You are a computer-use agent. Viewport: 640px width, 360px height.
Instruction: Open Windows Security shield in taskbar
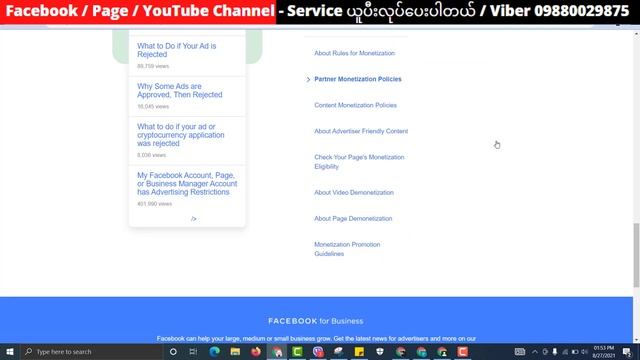coord(380,352)
